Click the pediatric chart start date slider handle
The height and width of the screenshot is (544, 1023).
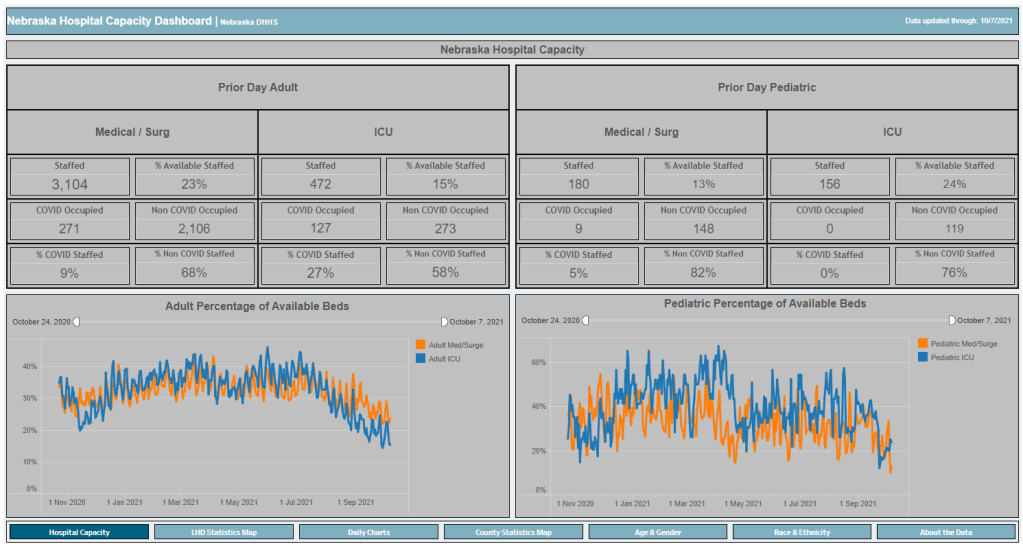point(586,320)
